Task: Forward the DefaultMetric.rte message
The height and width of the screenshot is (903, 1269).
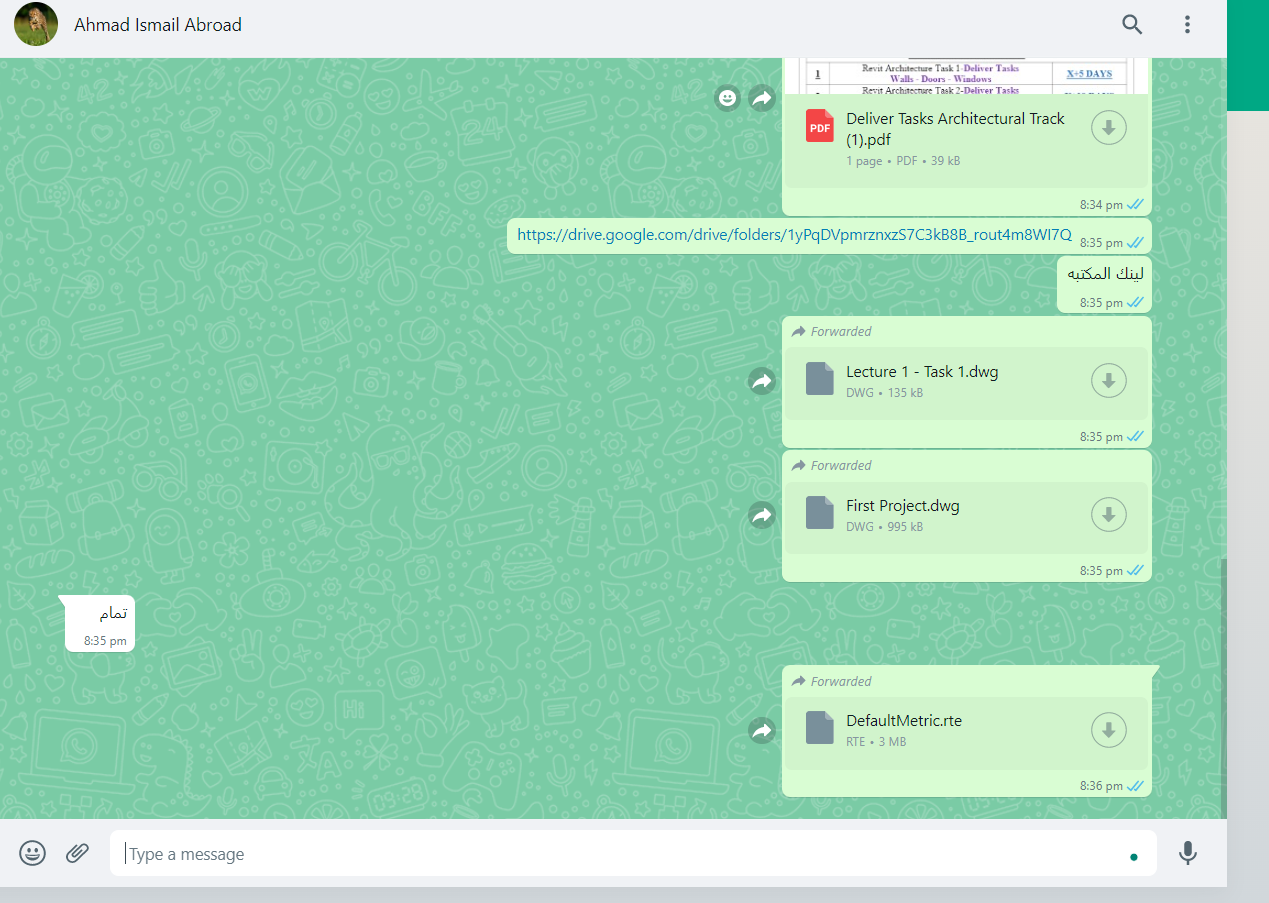Action: tap(762, 731)
